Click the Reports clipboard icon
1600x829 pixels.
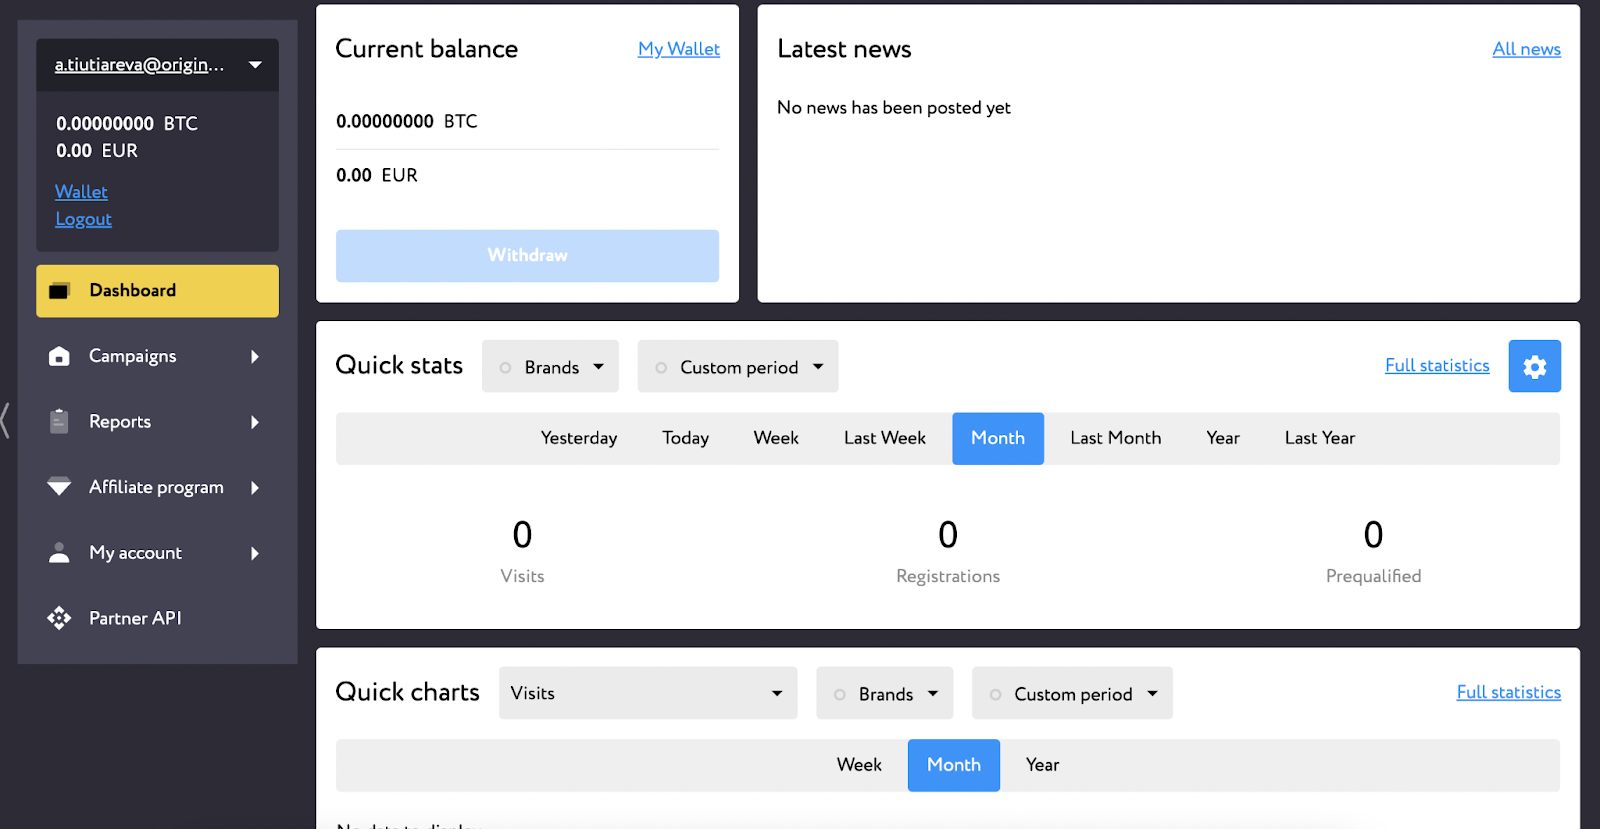pyautogui.click(x=60, y=422)
